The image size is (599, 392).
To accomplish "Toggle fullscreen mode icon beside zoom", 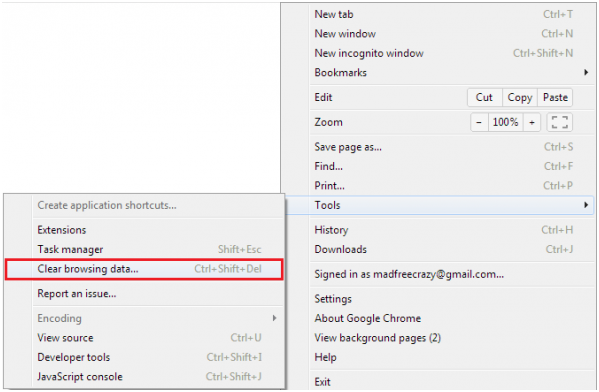I will coord(560,122).
